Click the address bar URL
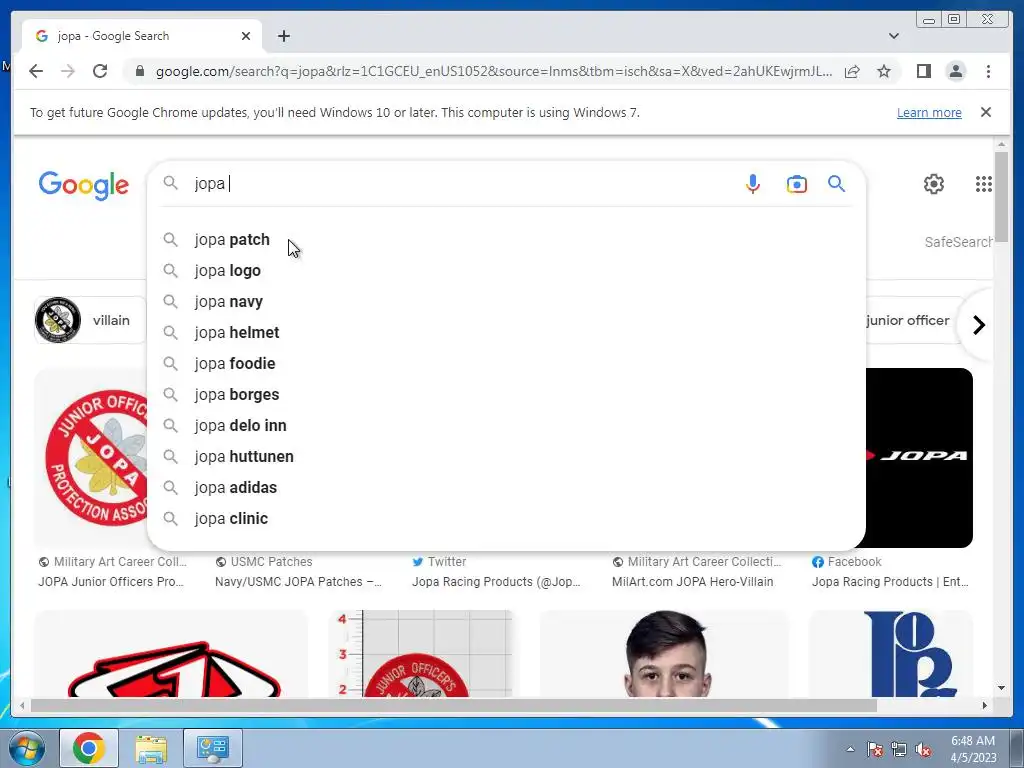This screenshot has height=768, width=1024. pyautogui.click(x=494, y=71)
